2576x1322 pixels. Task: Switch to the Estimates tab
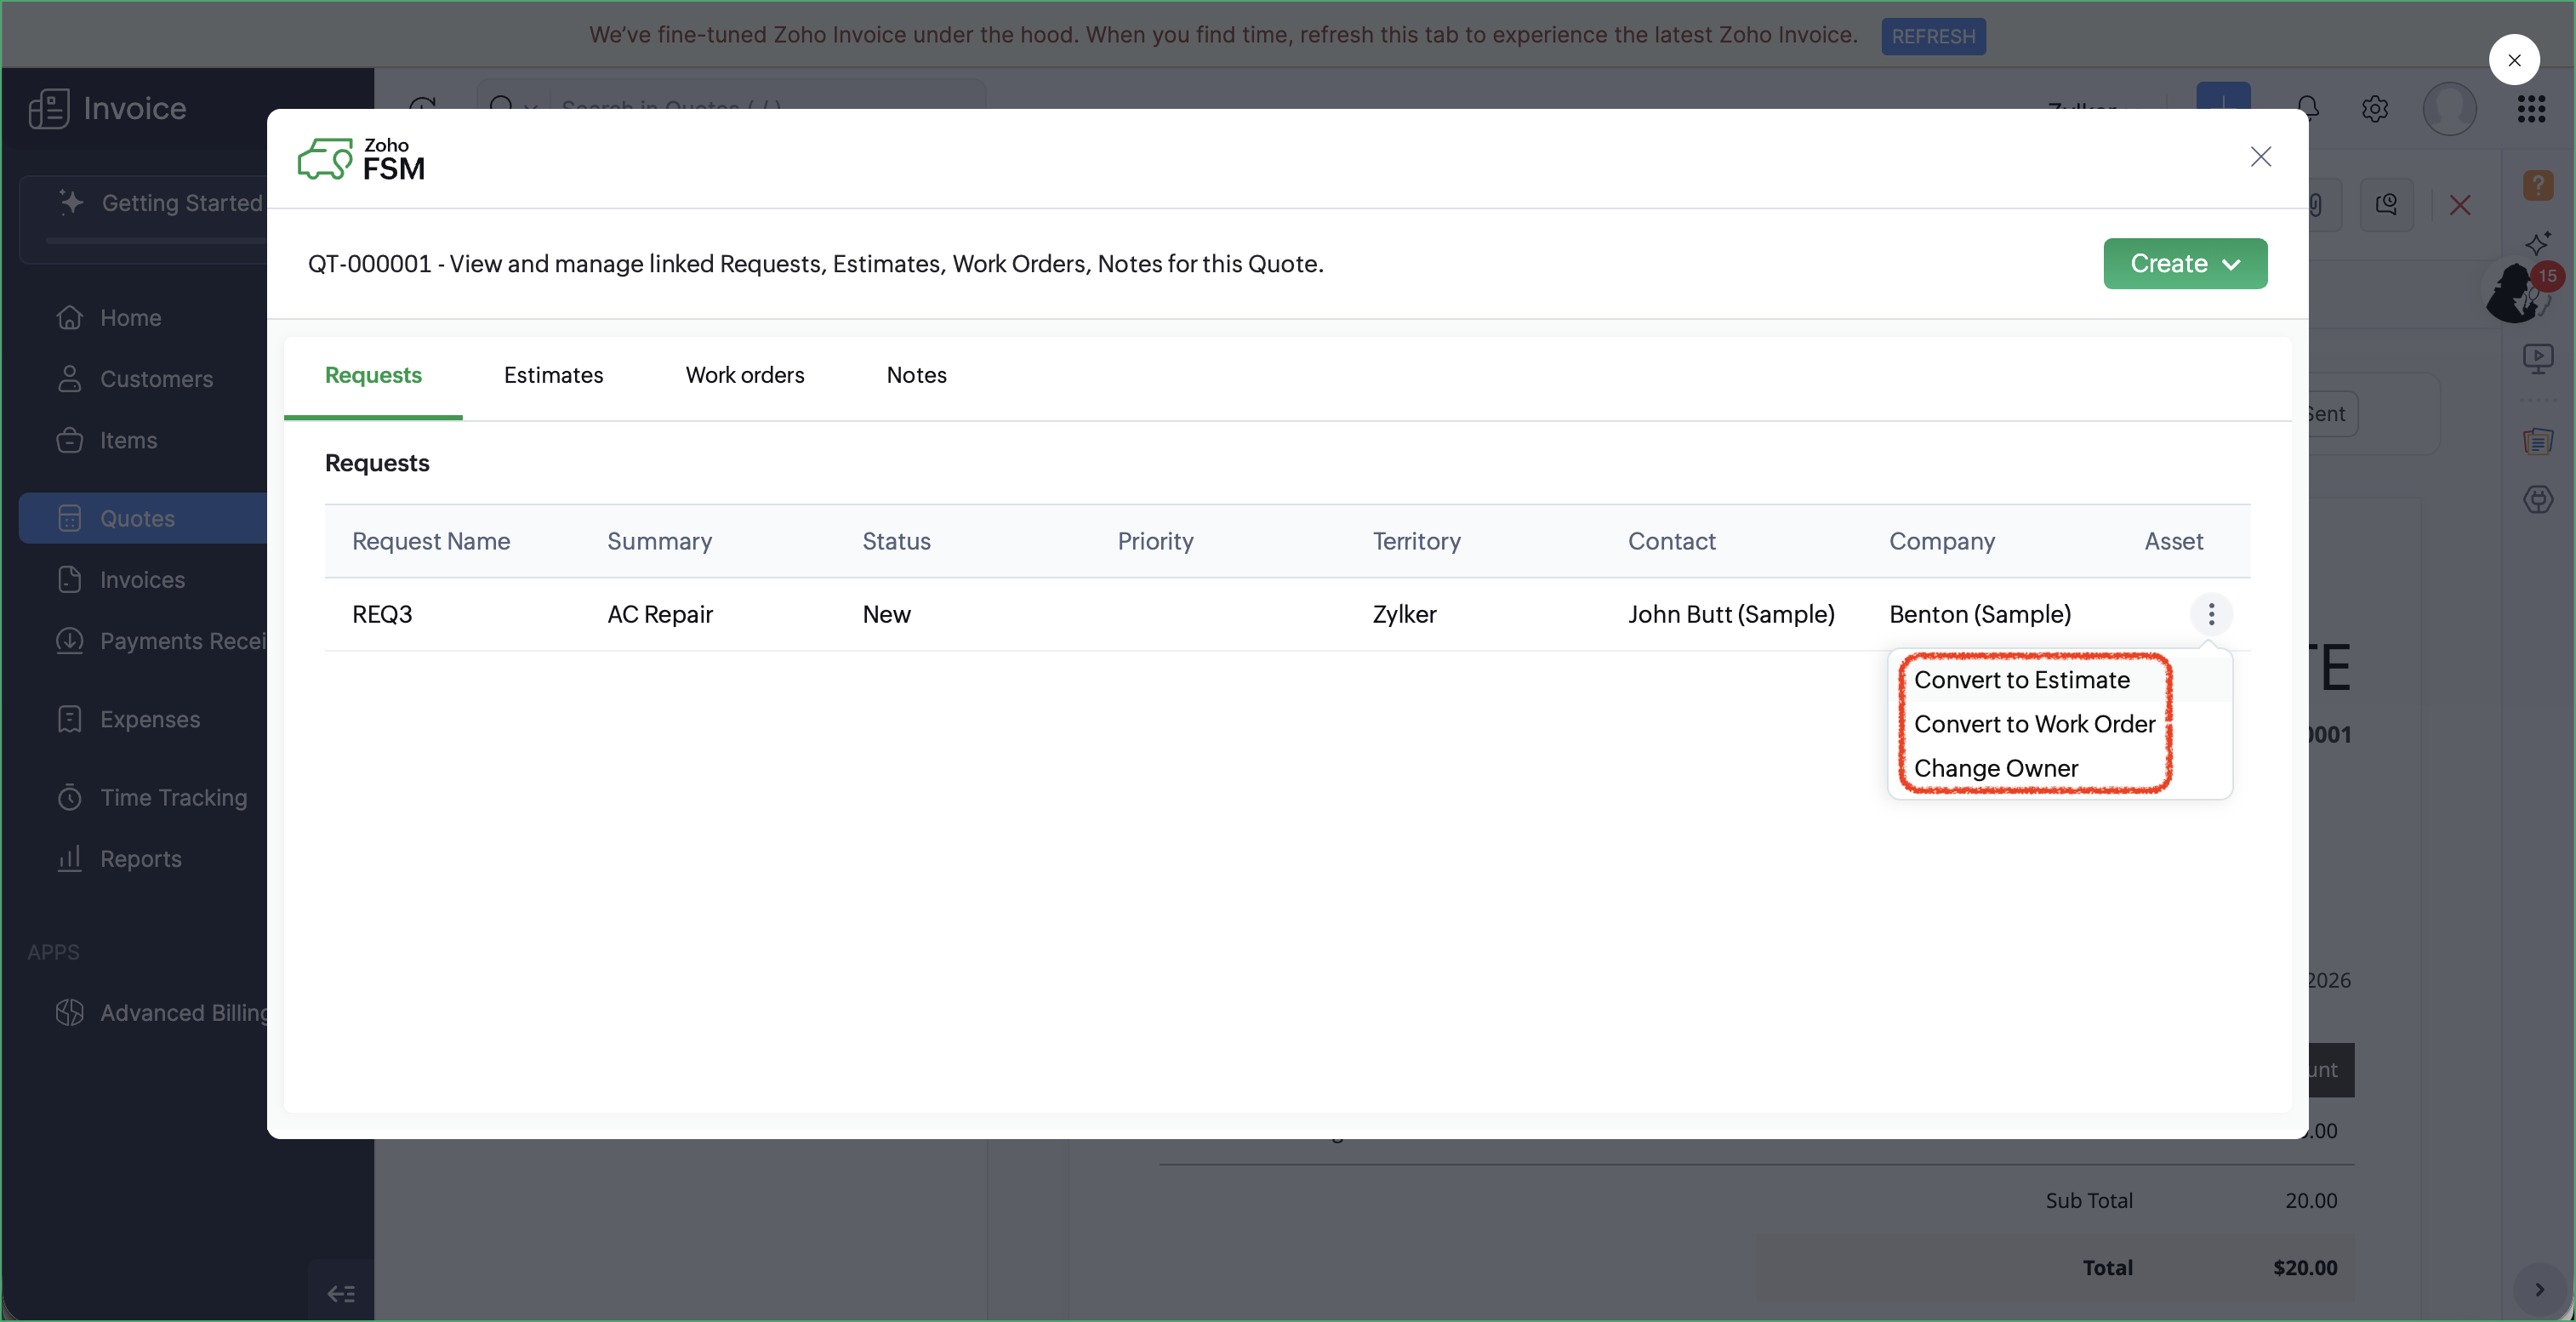[553, 375]
